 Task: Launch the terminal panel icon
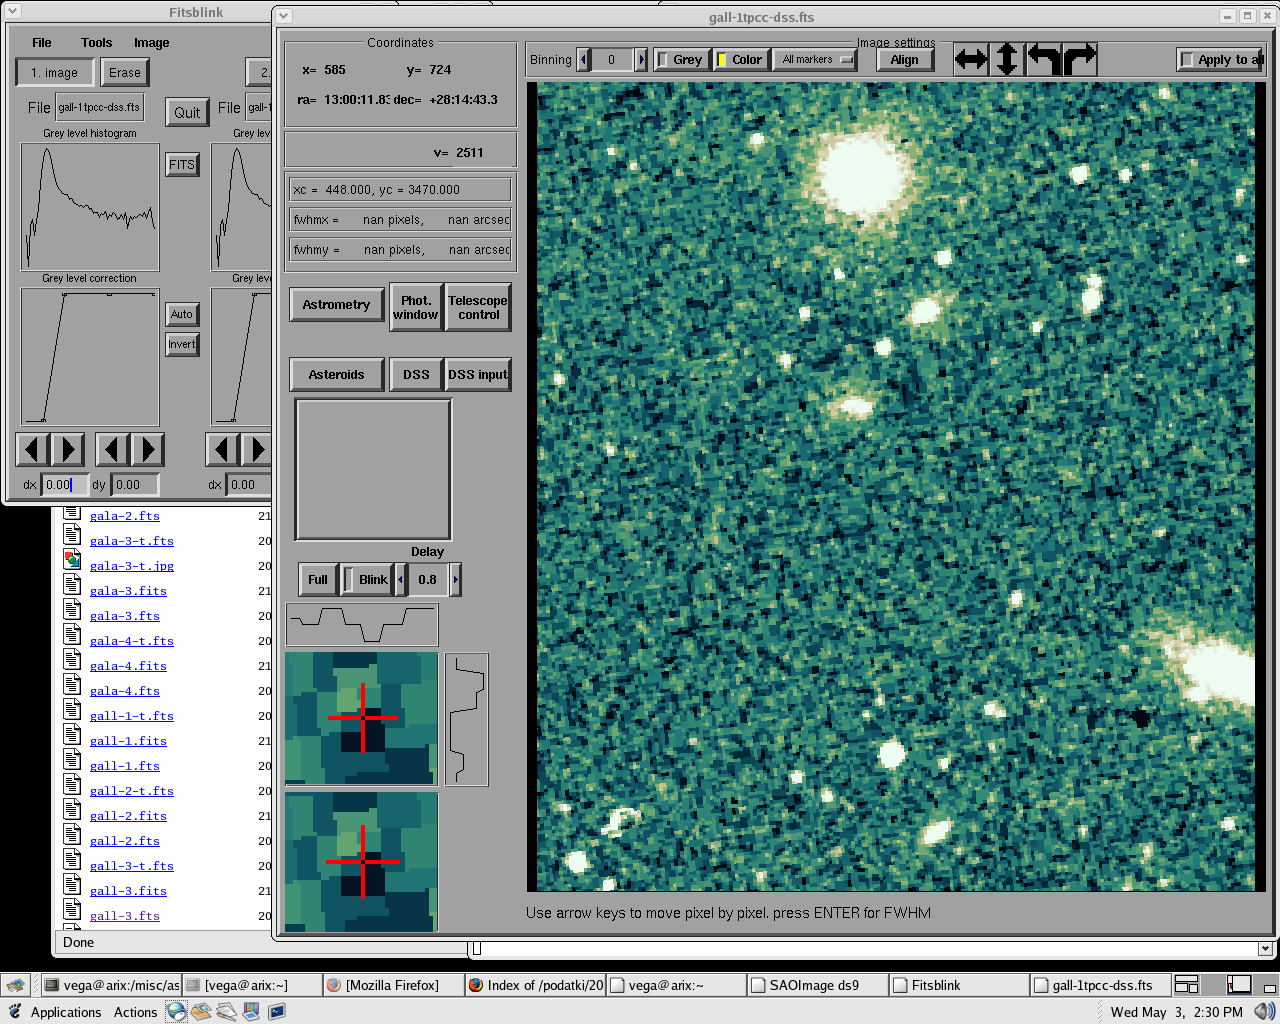click(x=277, y=1011)
